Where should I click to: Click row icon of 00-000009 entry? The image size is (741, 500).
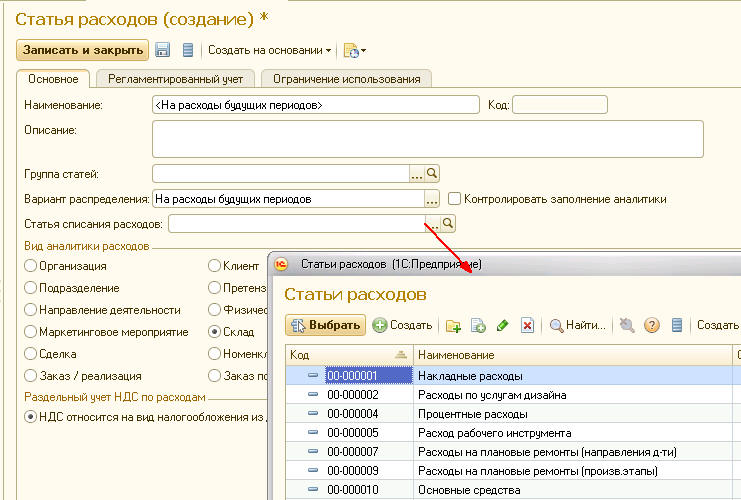pos(313,470)
